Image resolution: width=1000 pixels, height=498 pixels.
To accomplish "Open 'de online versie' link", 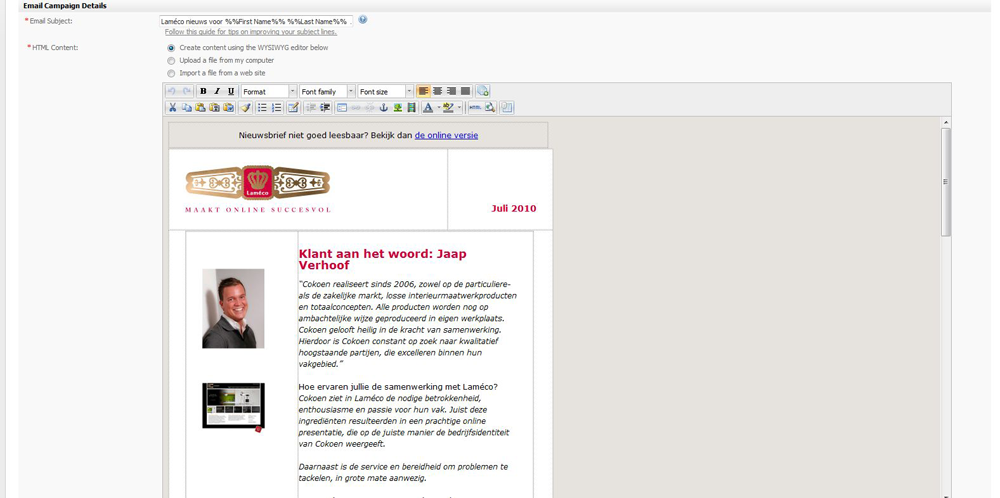I will coord(446,135).
